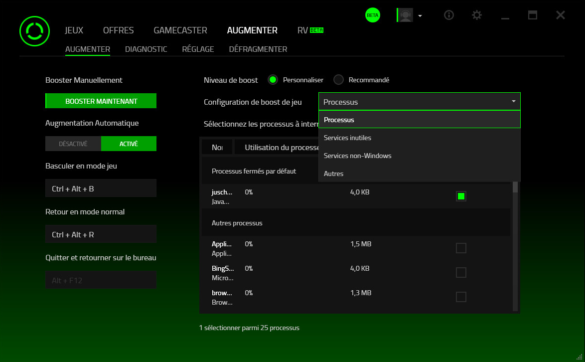Switch to the DÉFRAGMENTER tab
585x362 pixels.
click(258, 49)
